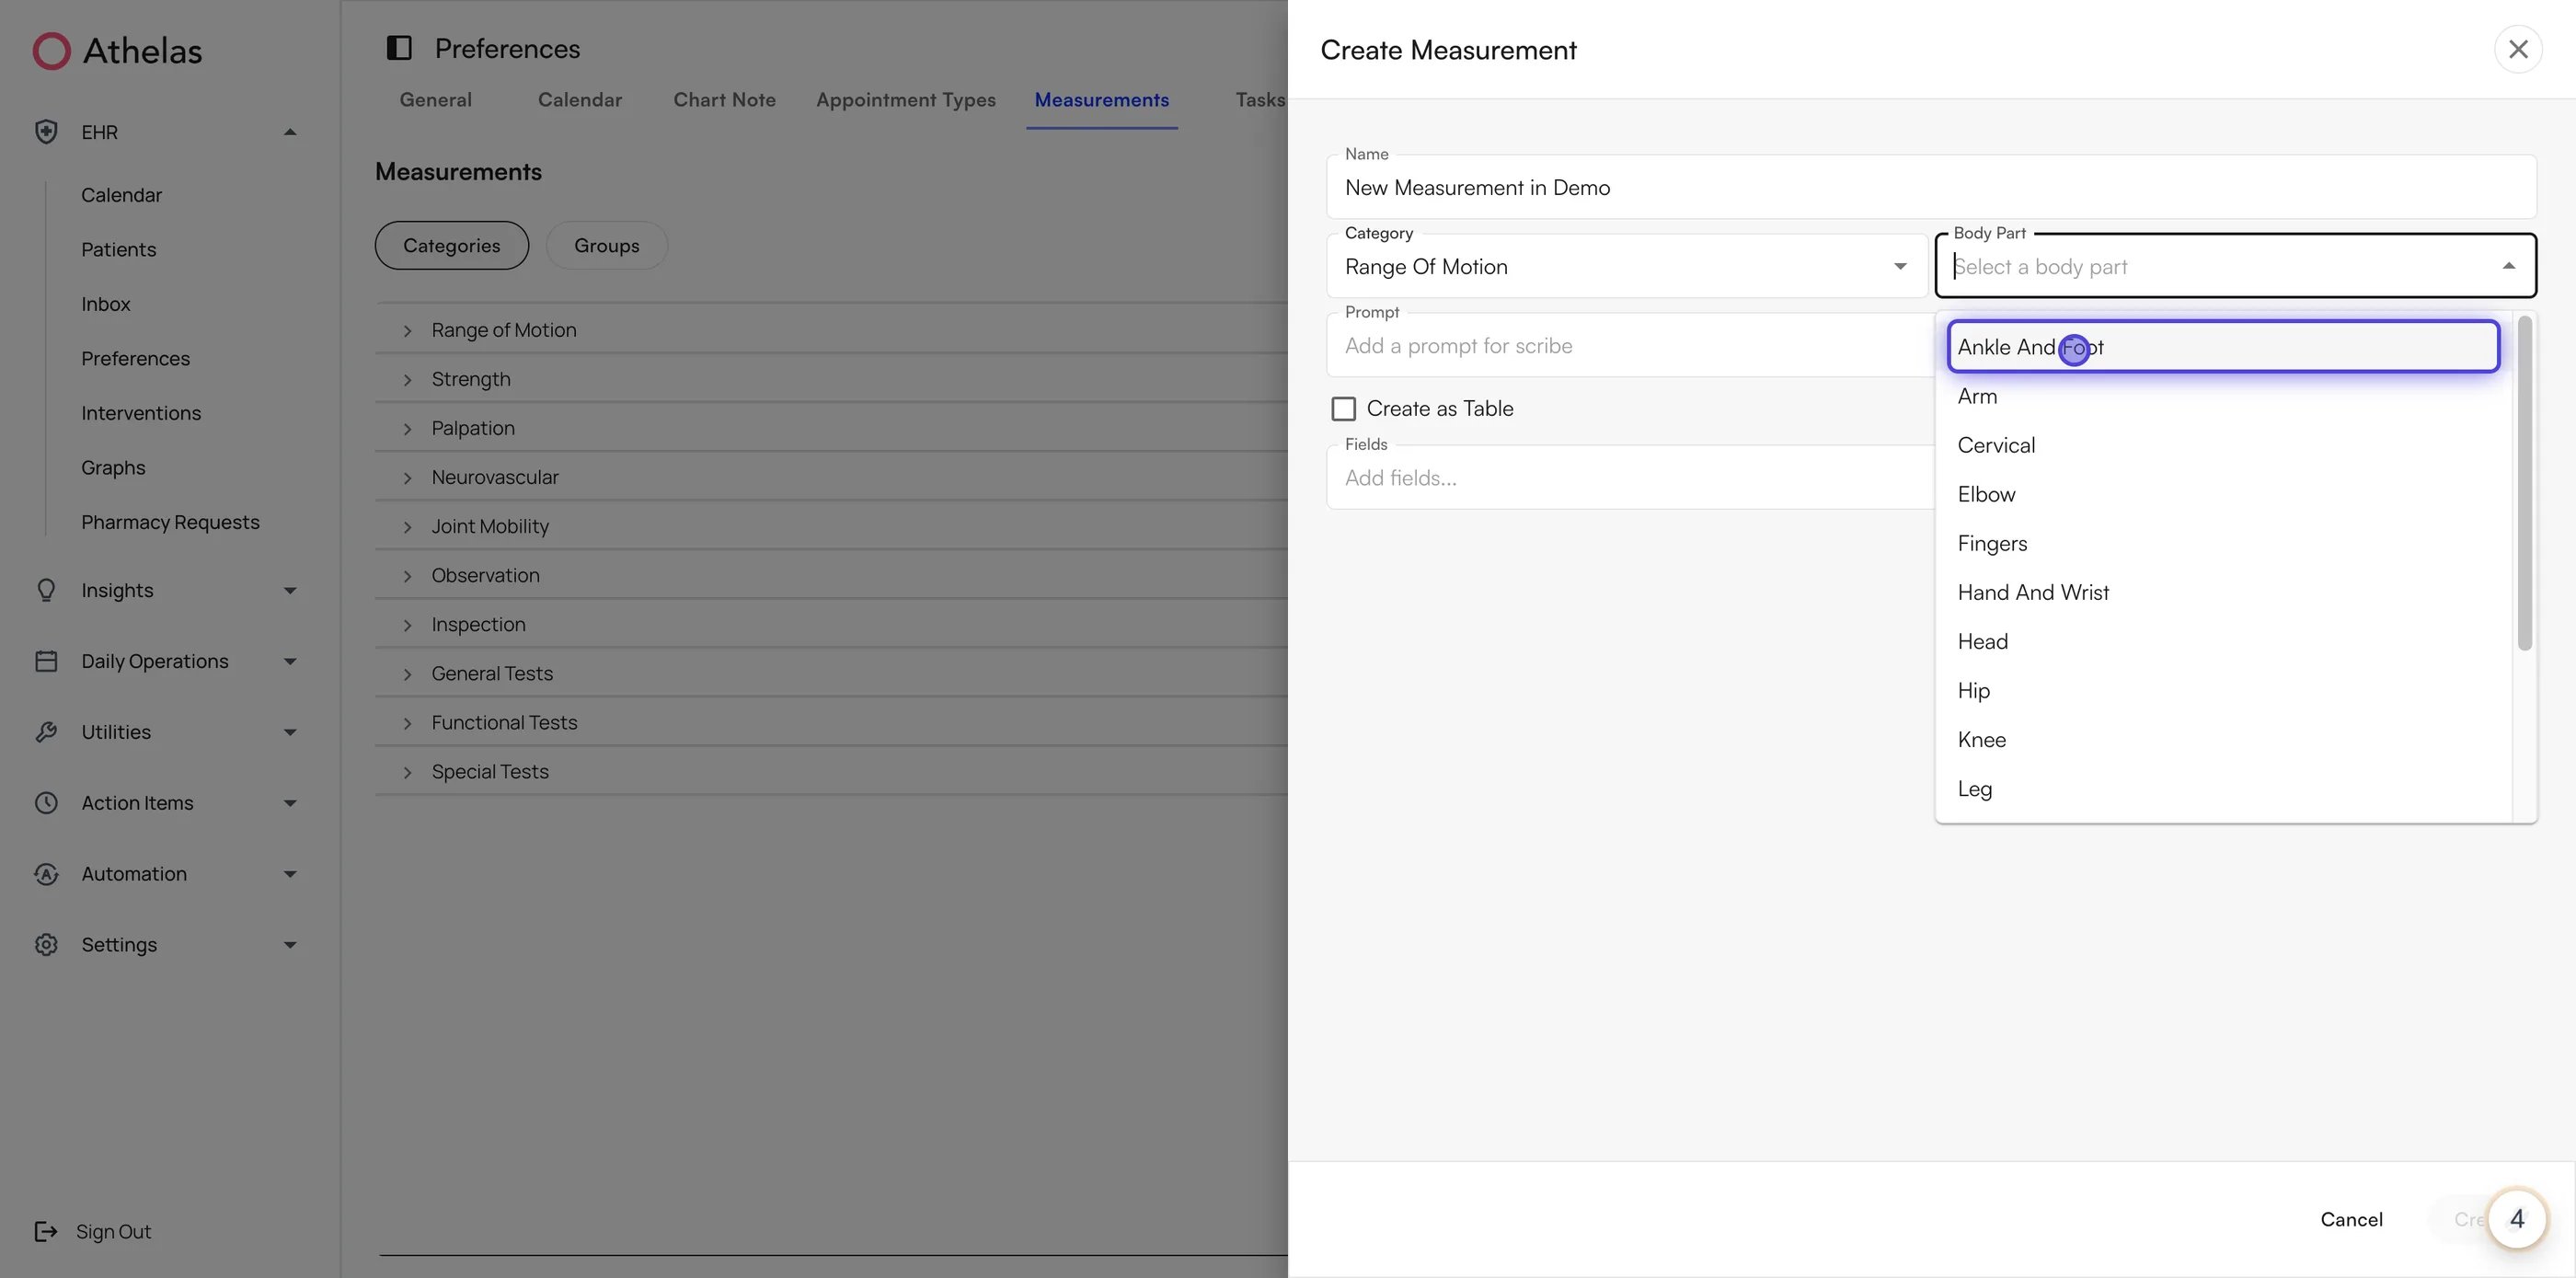Screen dimensions: 2576x1278
Task: Switch to the Appointment Types tab
Action: [906, 100]
